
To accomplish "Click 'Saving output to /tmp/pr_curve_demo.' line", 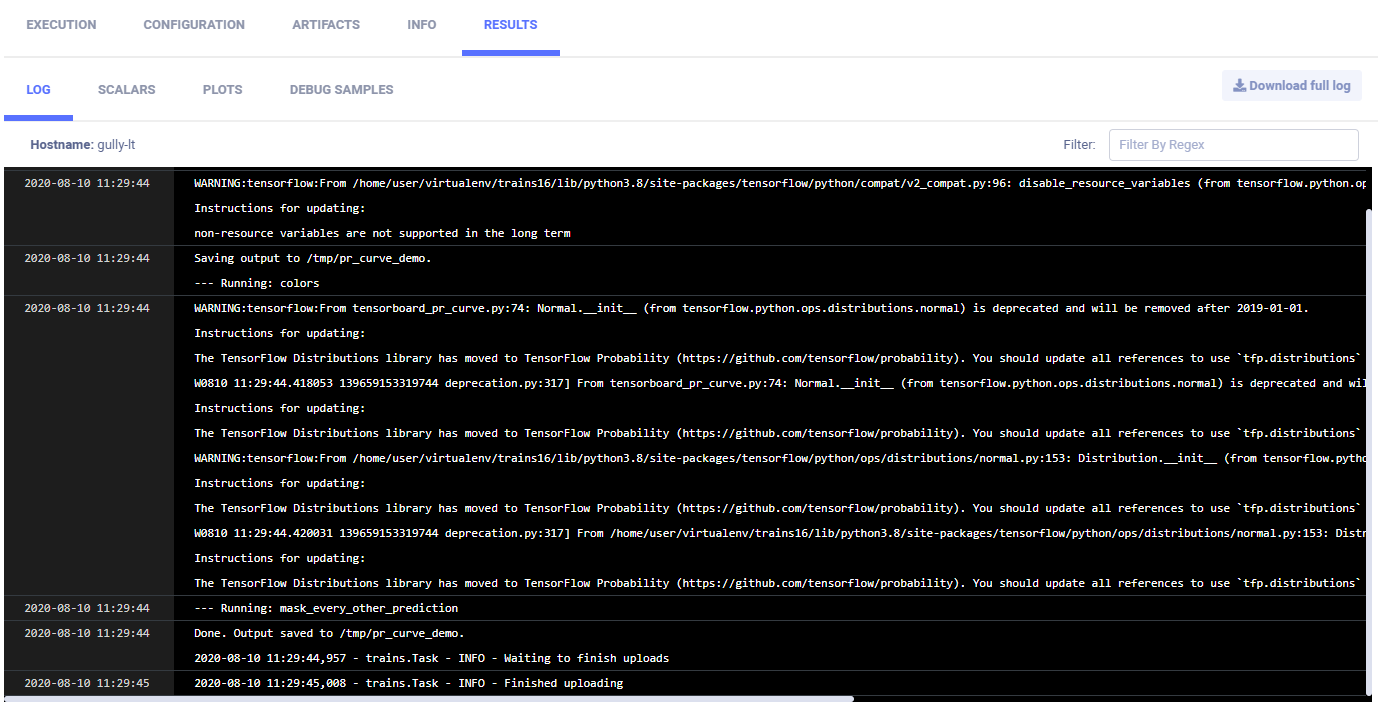I will point(313,258).
